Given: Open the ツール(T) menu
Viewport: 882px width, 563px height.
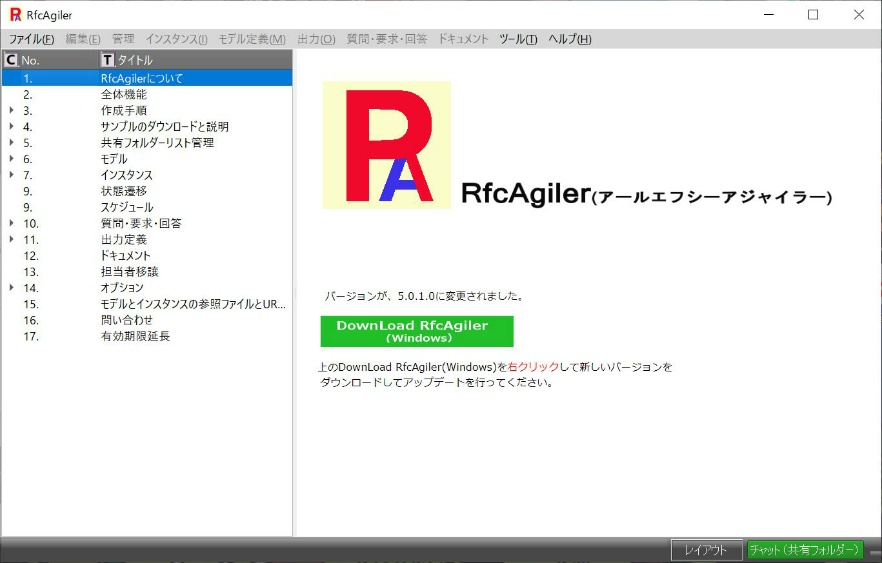Looking at the screenshot, I should (x=518, y=39).
